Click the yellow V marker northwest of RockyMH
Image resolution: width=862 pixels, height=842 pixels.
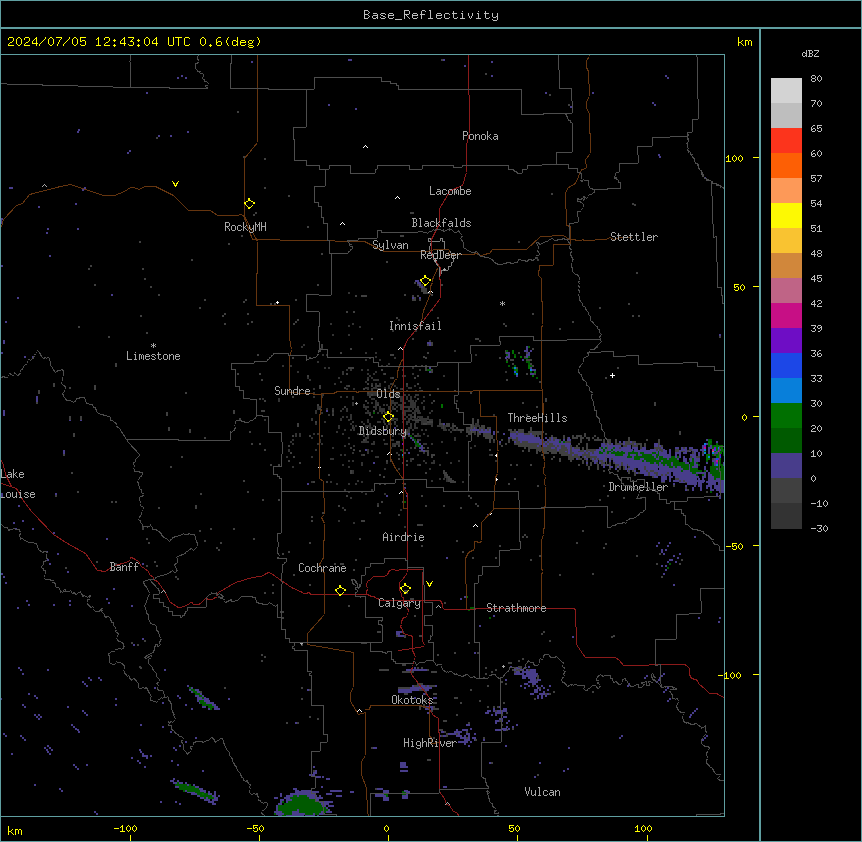(x=175, y=184)
